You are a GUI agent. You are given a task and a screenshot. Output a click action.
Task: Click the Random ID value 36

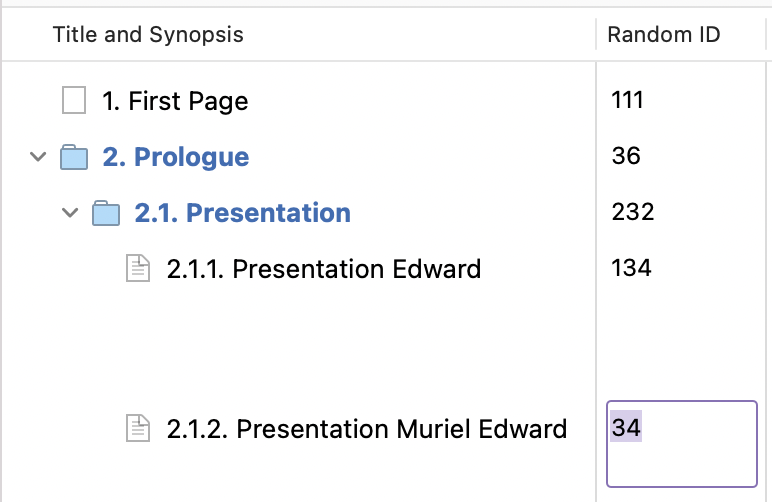625,156
